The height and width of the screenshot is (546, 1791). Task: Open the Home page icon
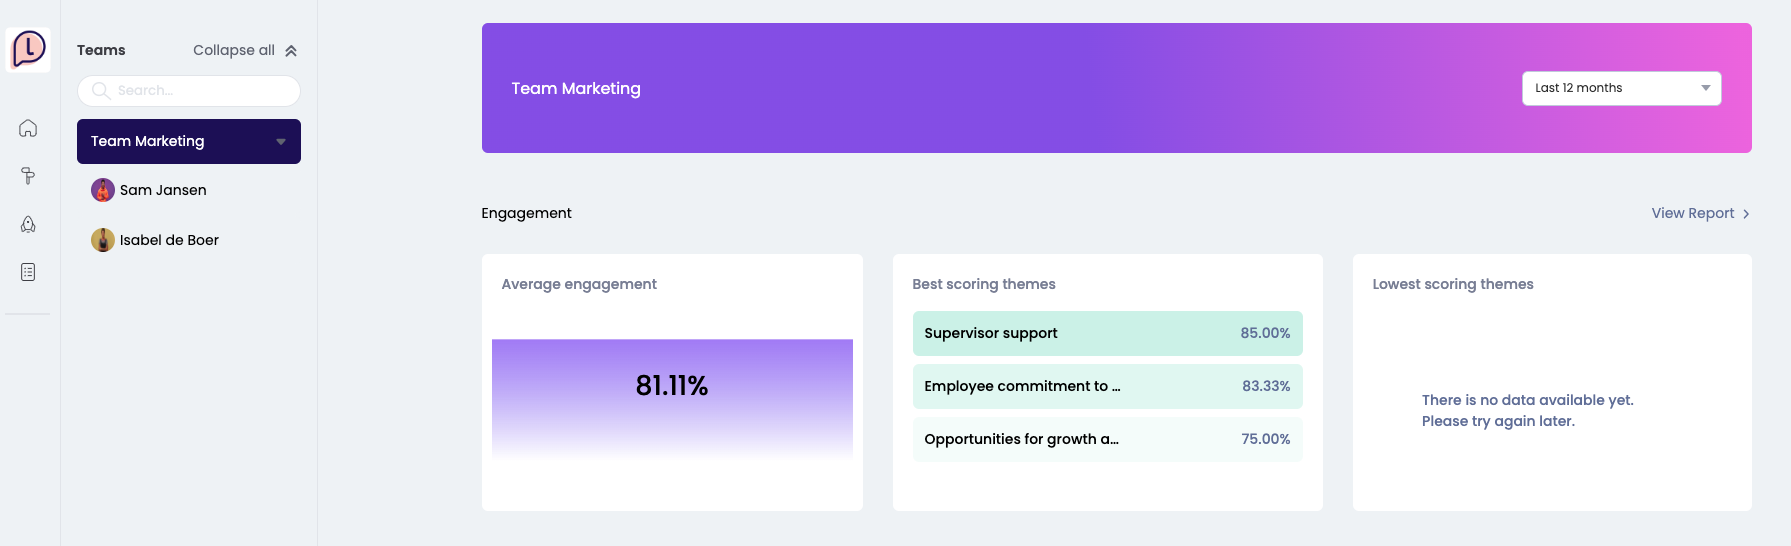(x=28, y=128)
